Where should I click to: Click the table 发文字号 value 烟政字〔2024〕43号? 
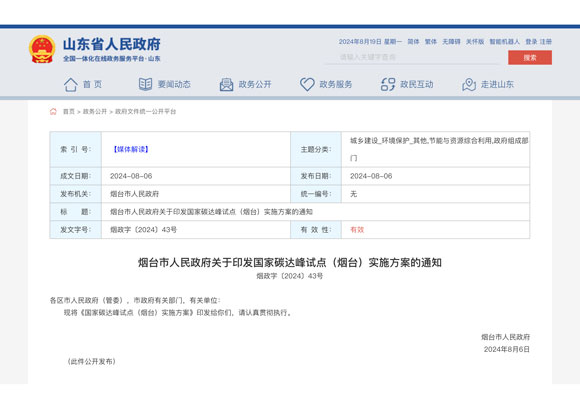tap(144, 229)
